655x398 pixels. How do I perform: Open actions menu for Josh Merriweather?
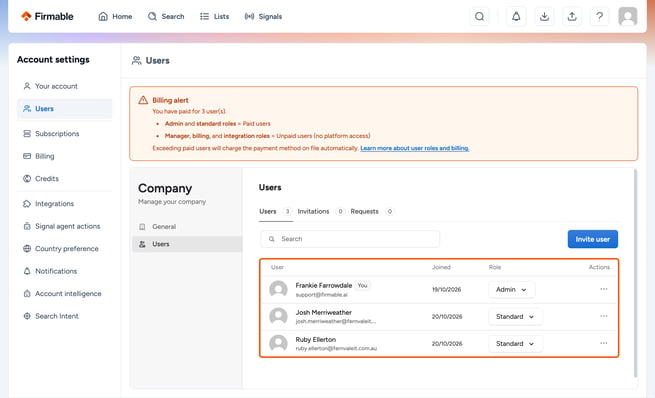tap(604, 316)
